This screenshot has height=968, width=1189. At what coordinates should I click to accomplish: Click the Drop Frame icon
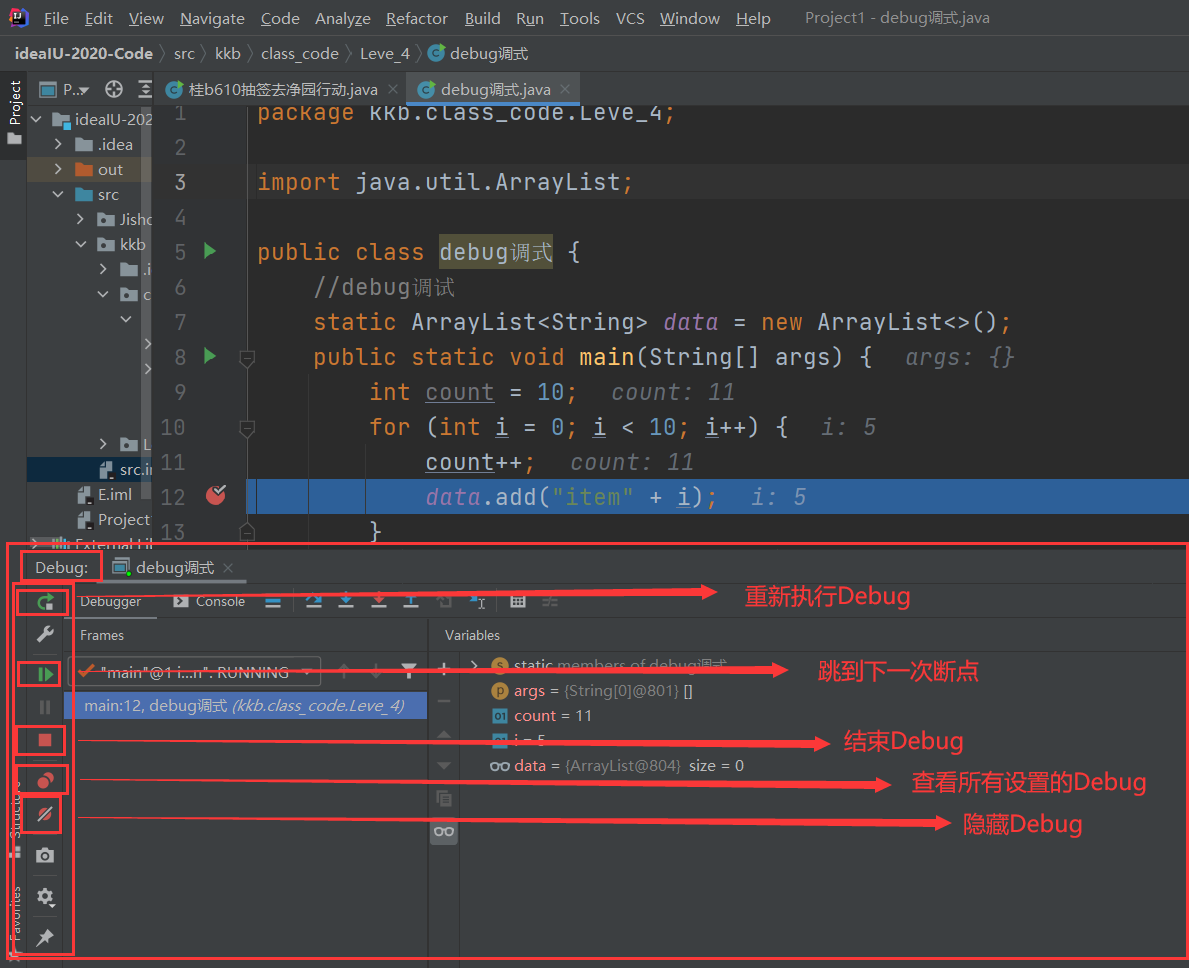point(444,601)
